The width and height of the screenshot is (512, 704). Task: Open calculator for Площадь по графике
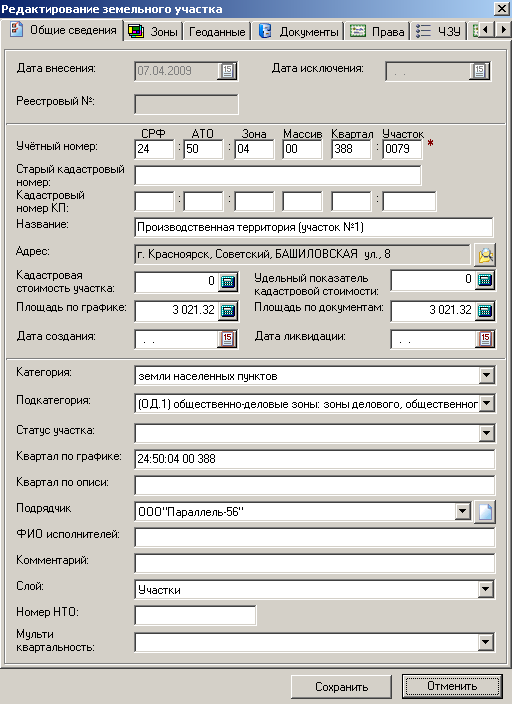tap(228, 310)
